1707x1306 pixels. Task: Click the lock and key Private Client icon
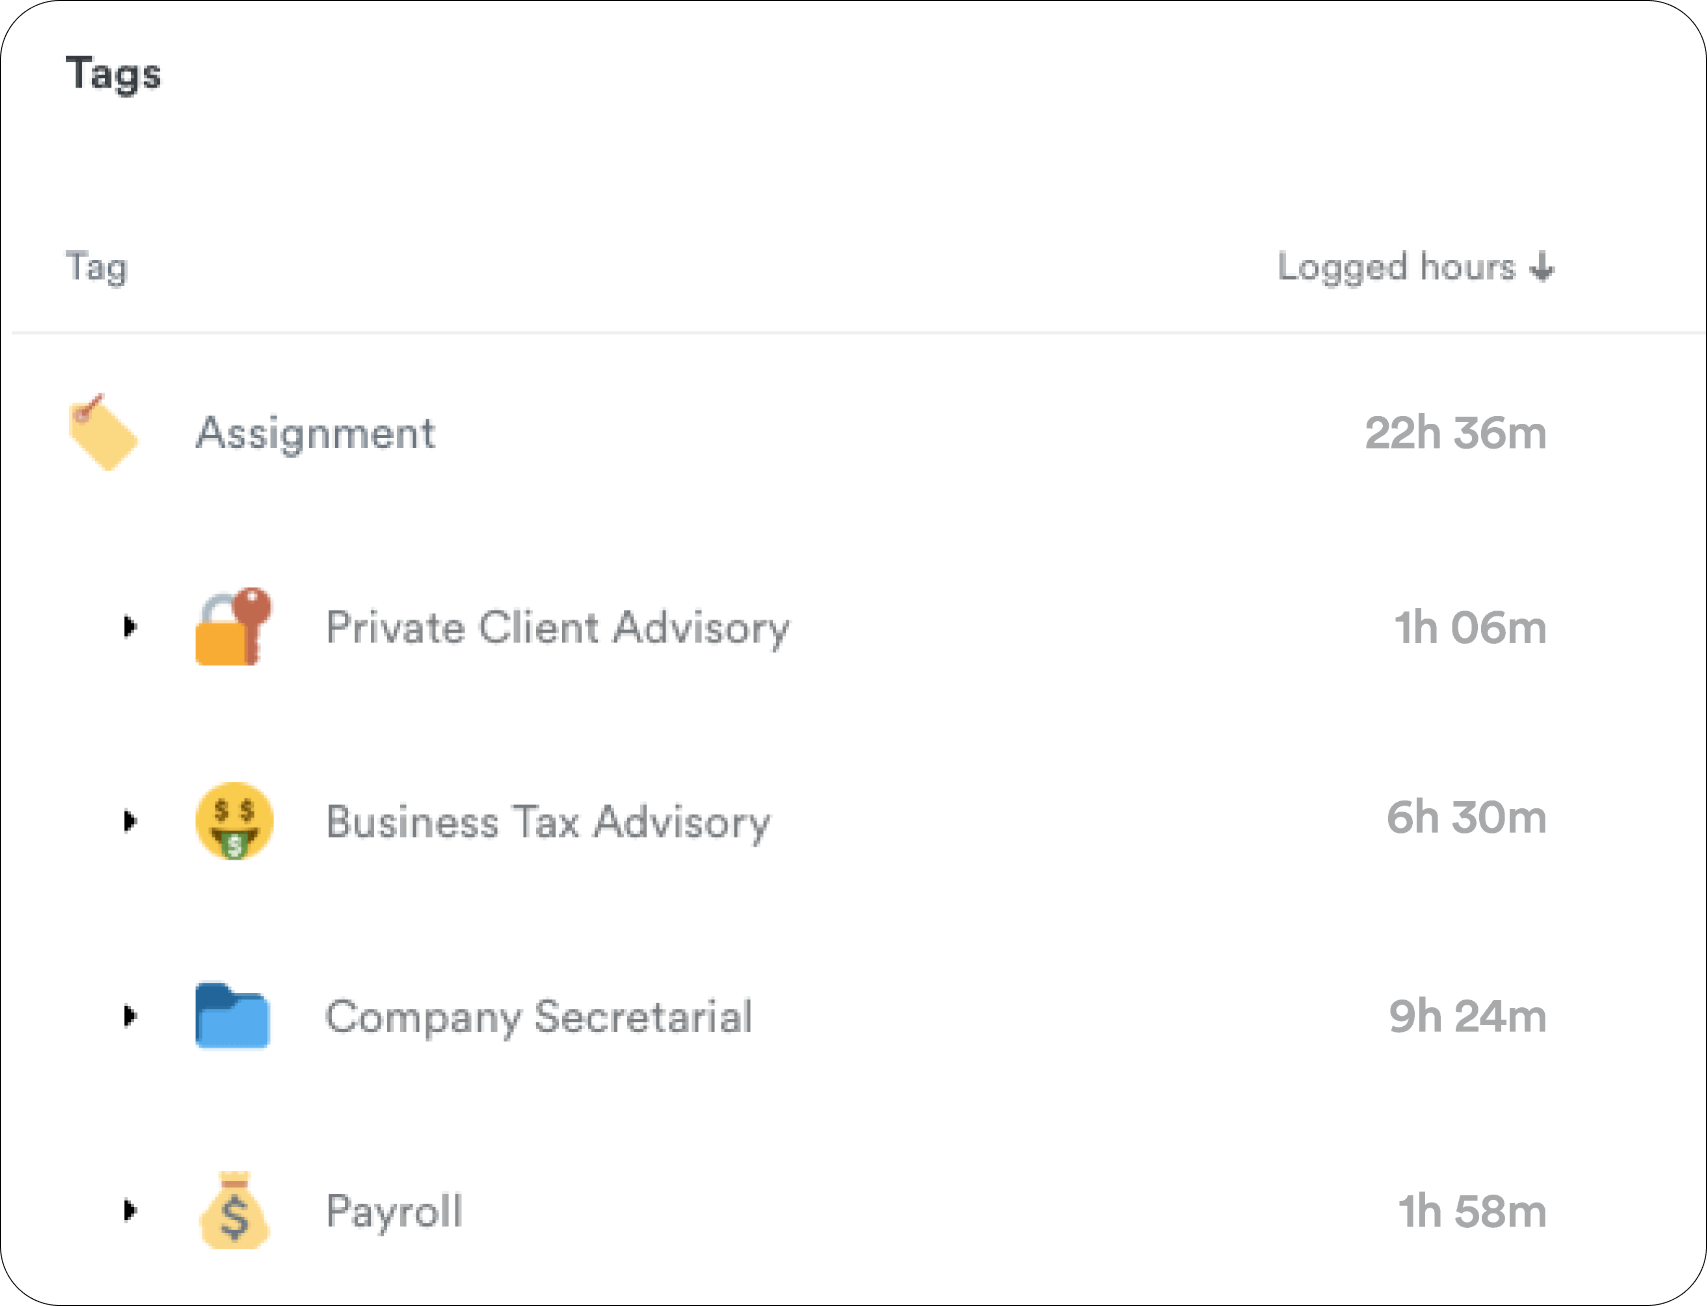(233, 628)
